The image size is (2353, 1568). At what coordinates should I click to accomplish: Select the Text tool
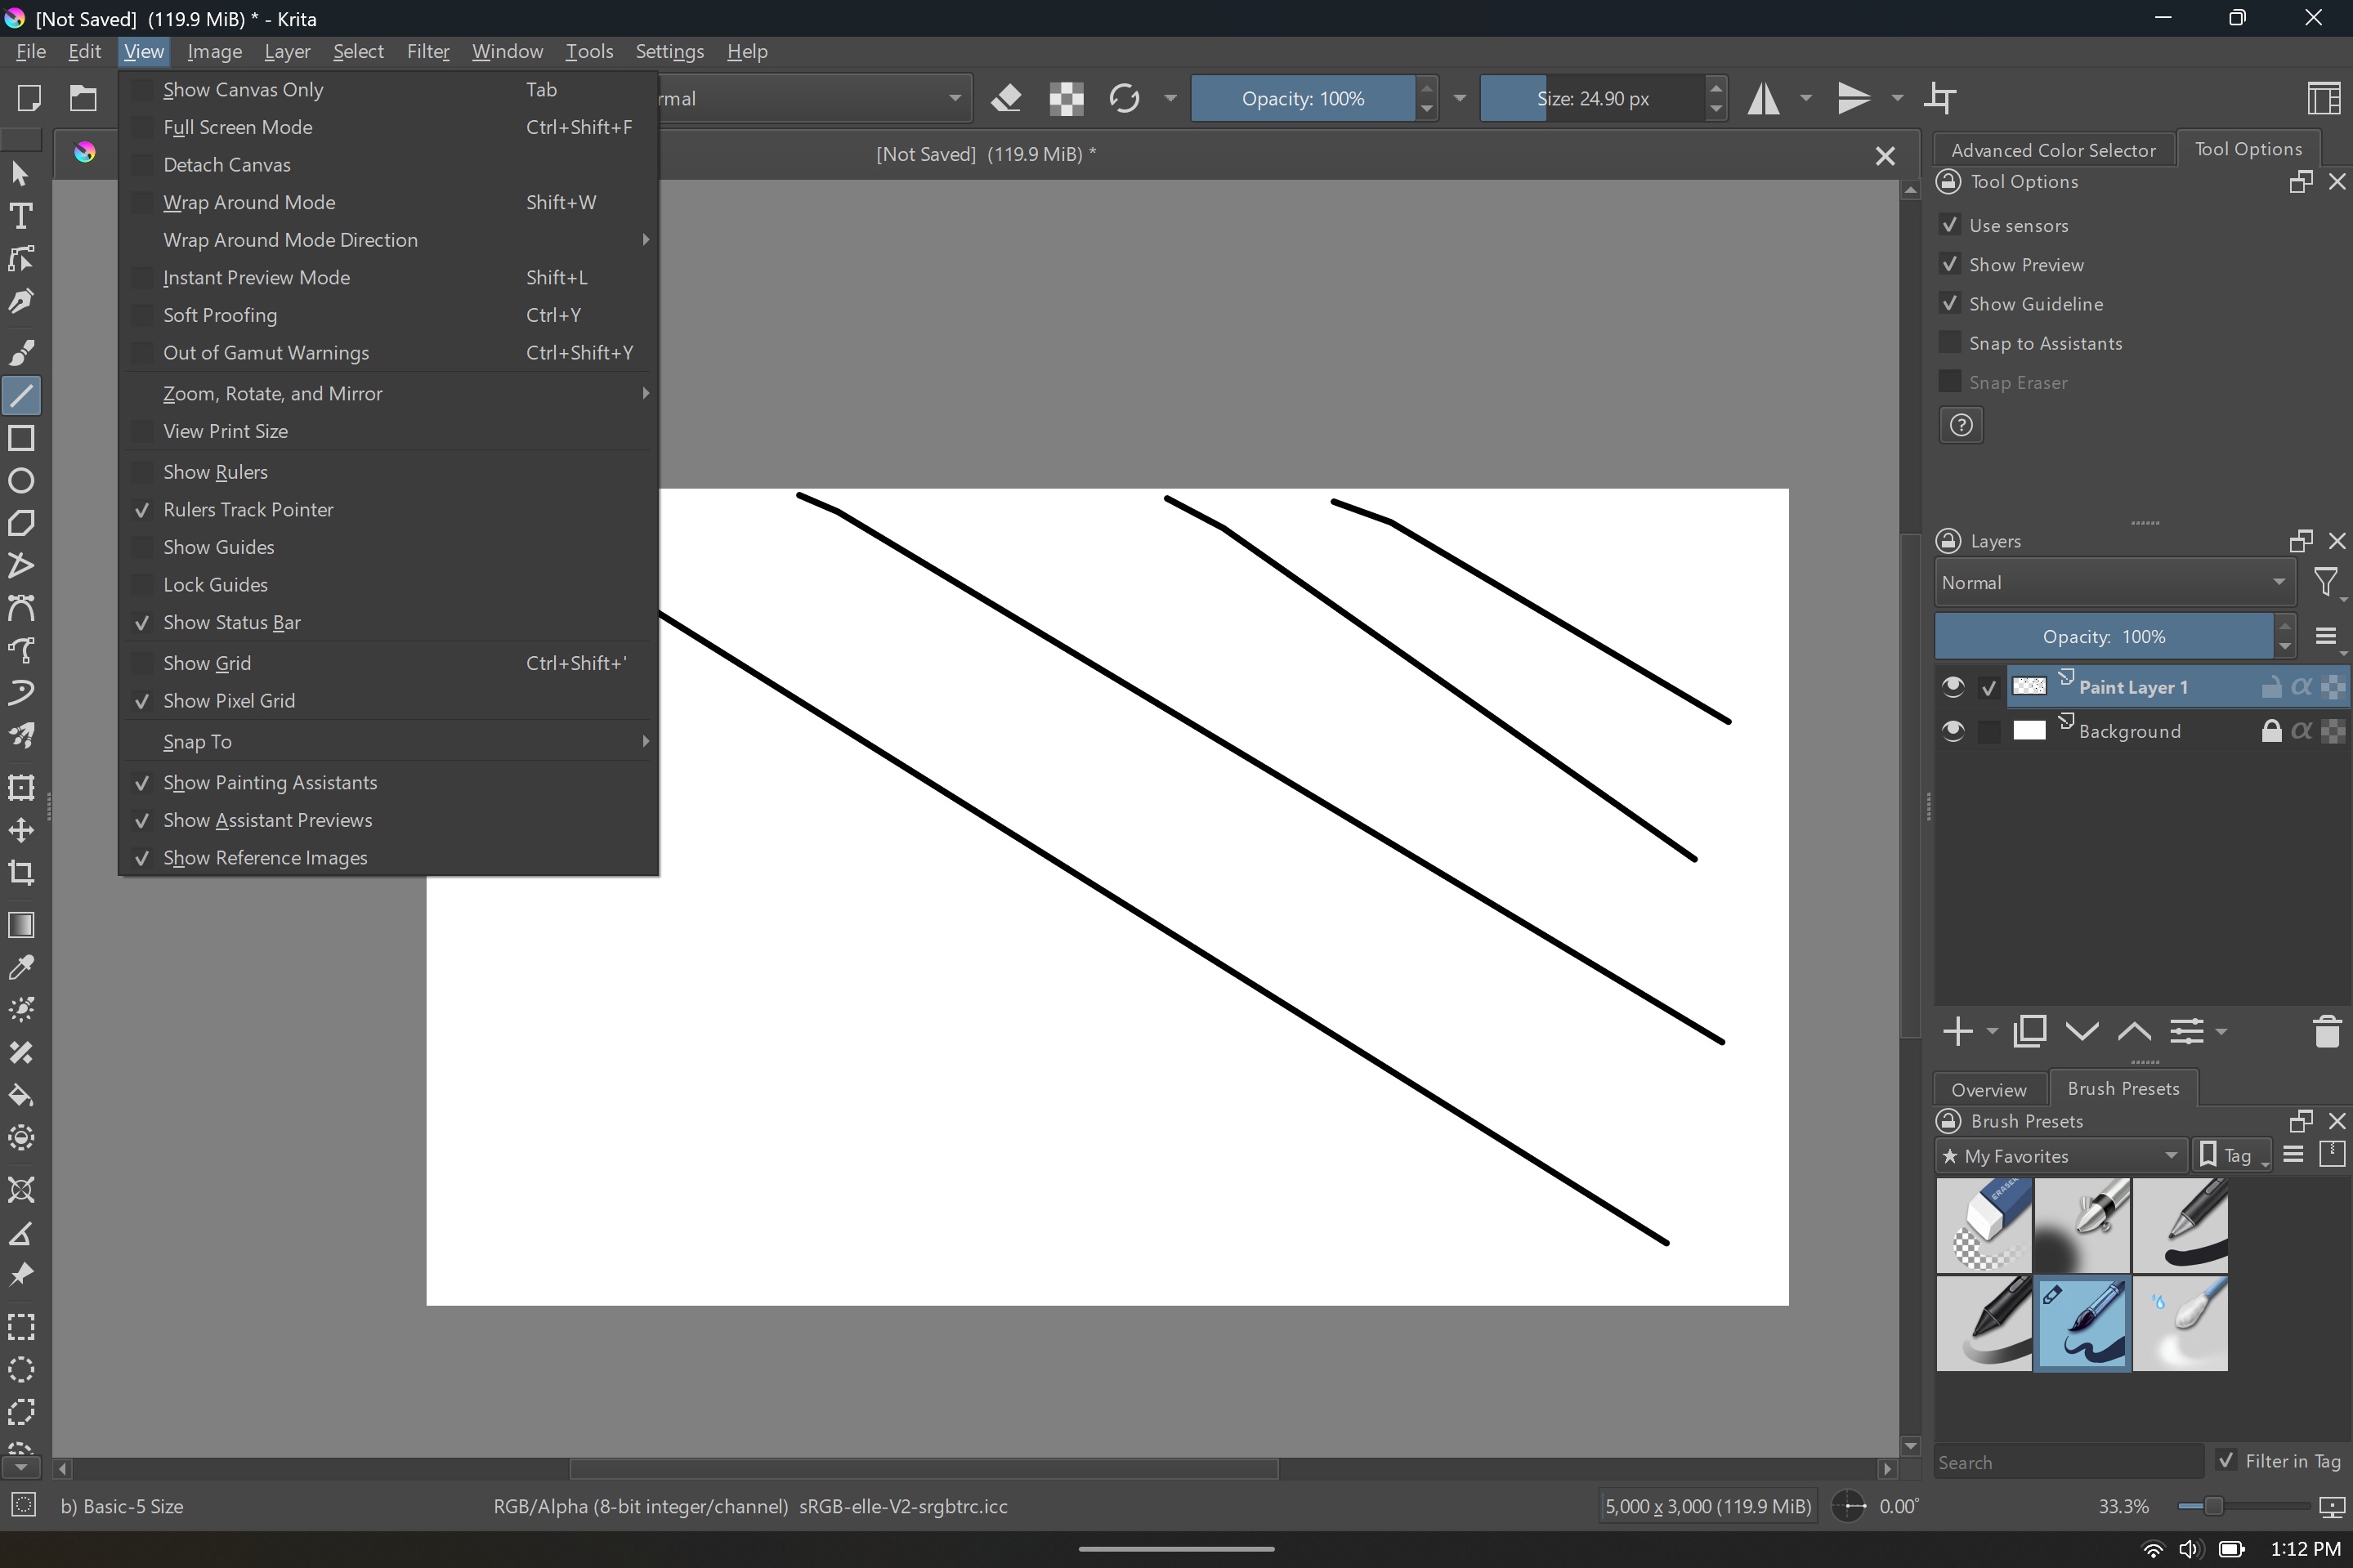(x=21, y=215)
